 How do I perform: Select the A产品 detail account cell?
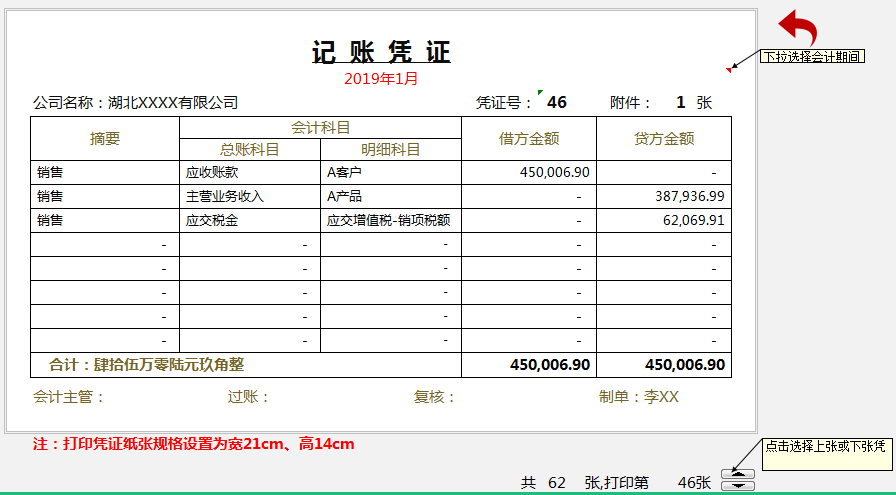[x=391, y=196]
